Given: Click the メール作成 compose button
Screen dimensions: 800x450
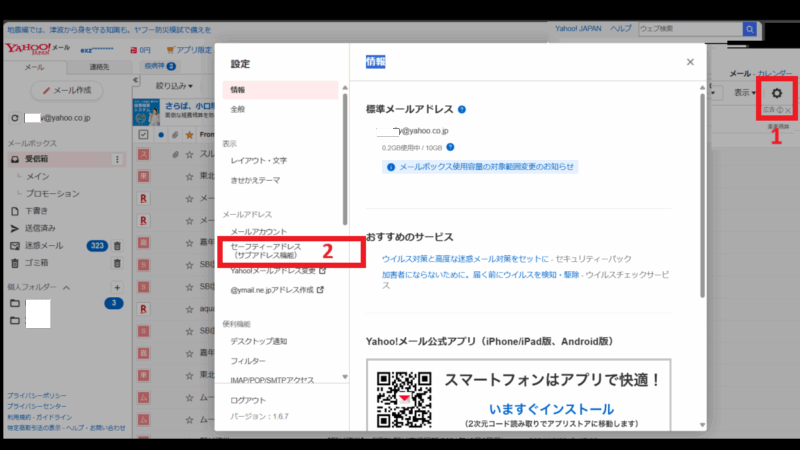Looking at the screenshot, I should pyautogui.click(x=67, y=90).
